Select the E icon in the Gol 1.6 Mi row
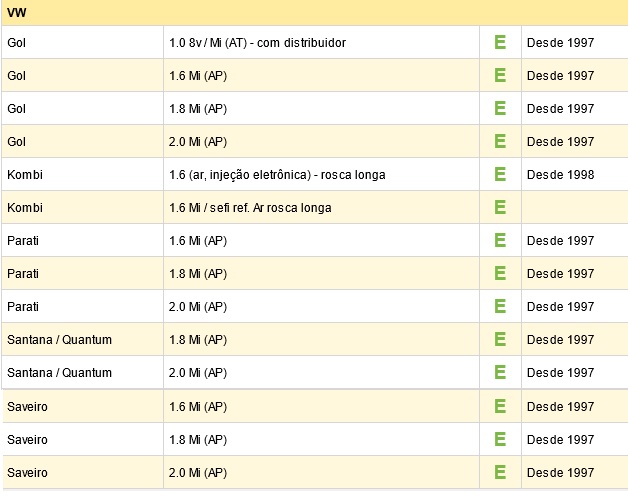 click(x=500, y=75)
